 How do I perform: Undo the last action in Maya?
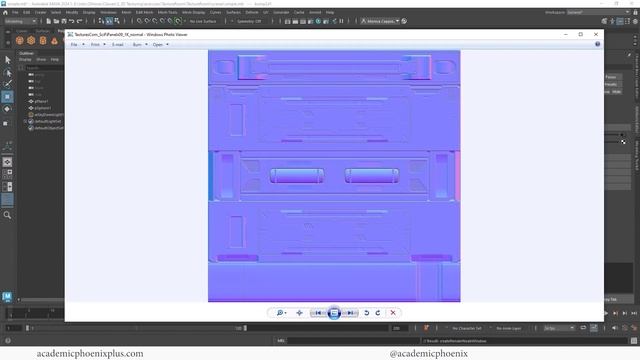[x=72, y=21]
